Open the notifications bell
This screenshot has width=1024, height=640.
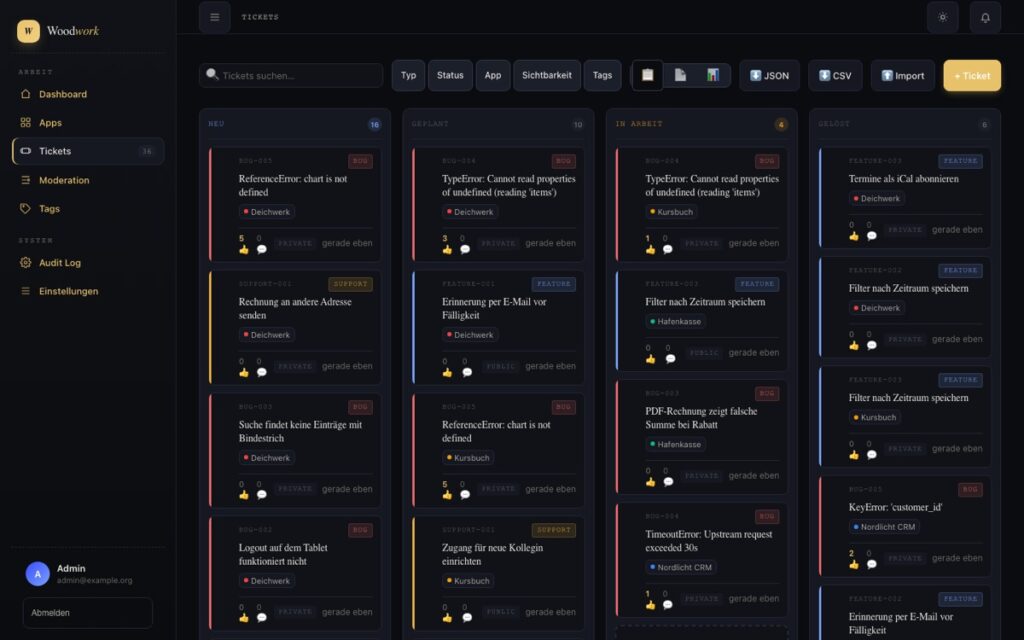[985, 17]
